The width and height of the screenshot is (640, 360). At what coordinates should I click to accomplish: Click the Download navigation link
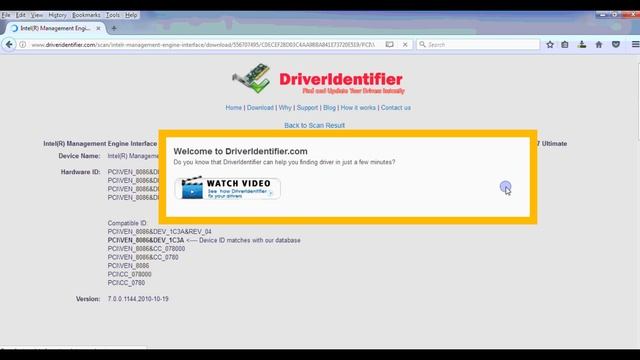[x=260, y=108]
